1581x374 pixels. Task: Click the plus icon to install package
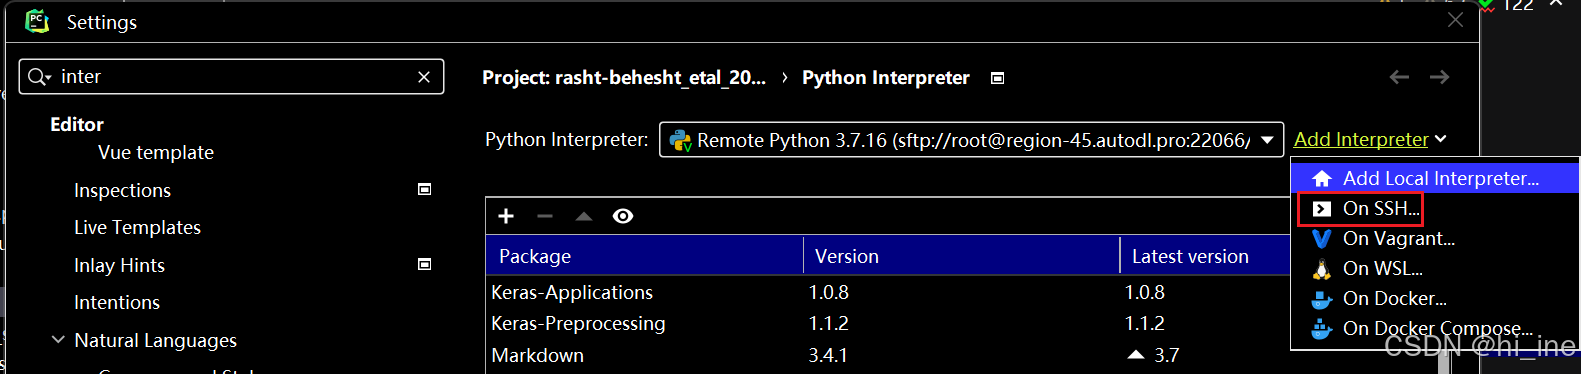tap(506, 216)
